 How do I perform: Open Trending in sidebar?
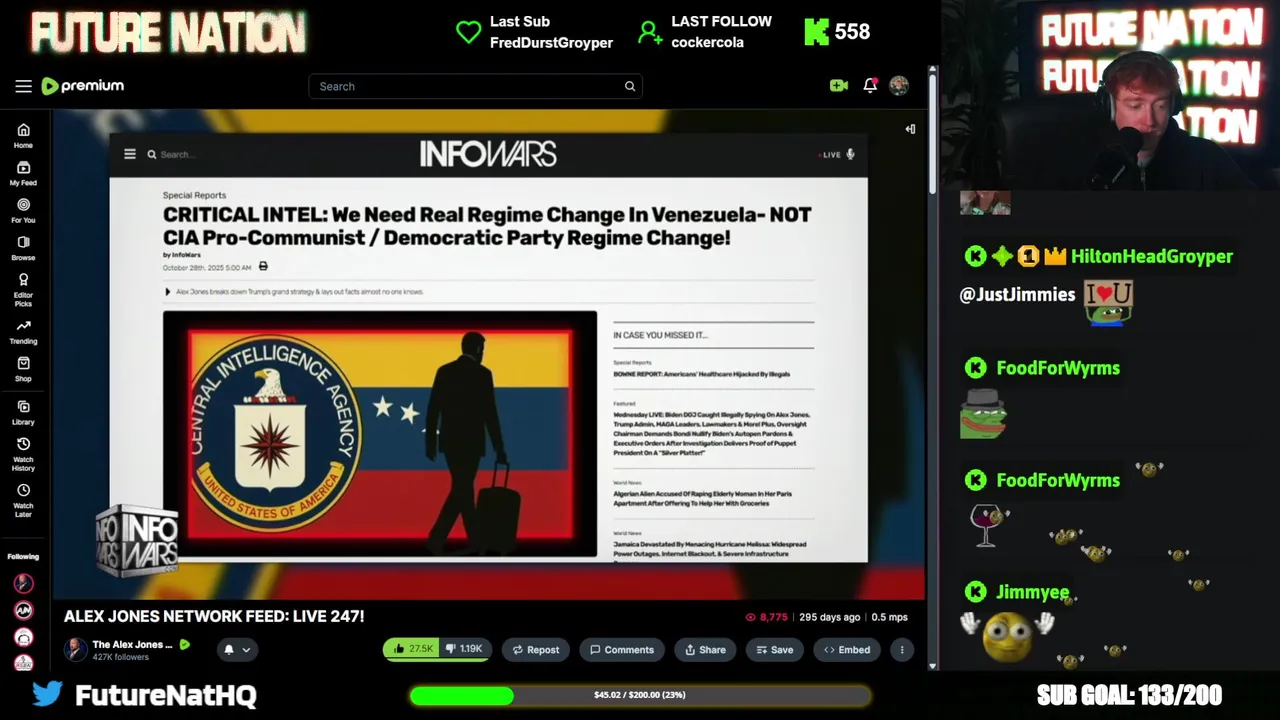tap(23, 332)
